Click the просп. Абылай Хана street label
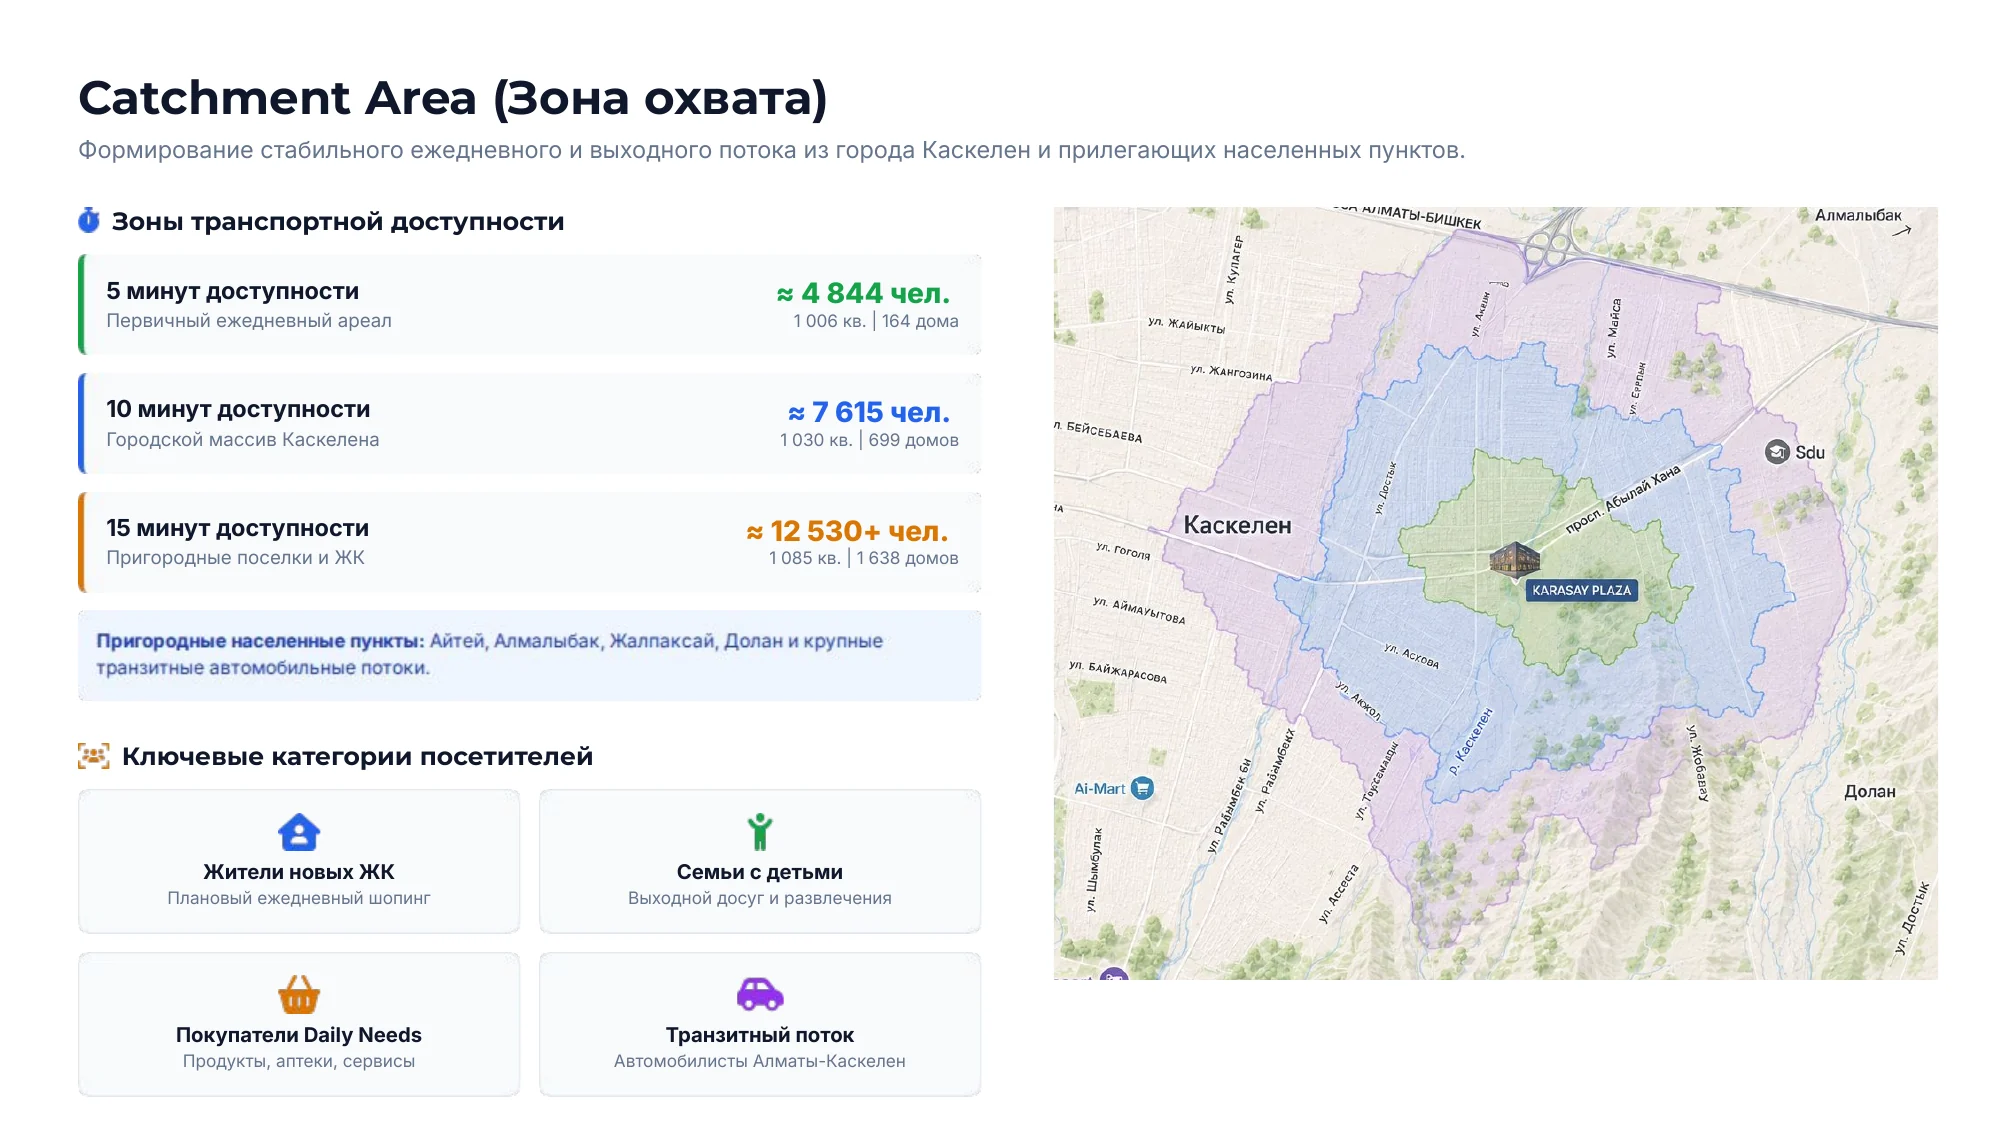Screen dimensions: 2000x1125 tap(1623, 499)
